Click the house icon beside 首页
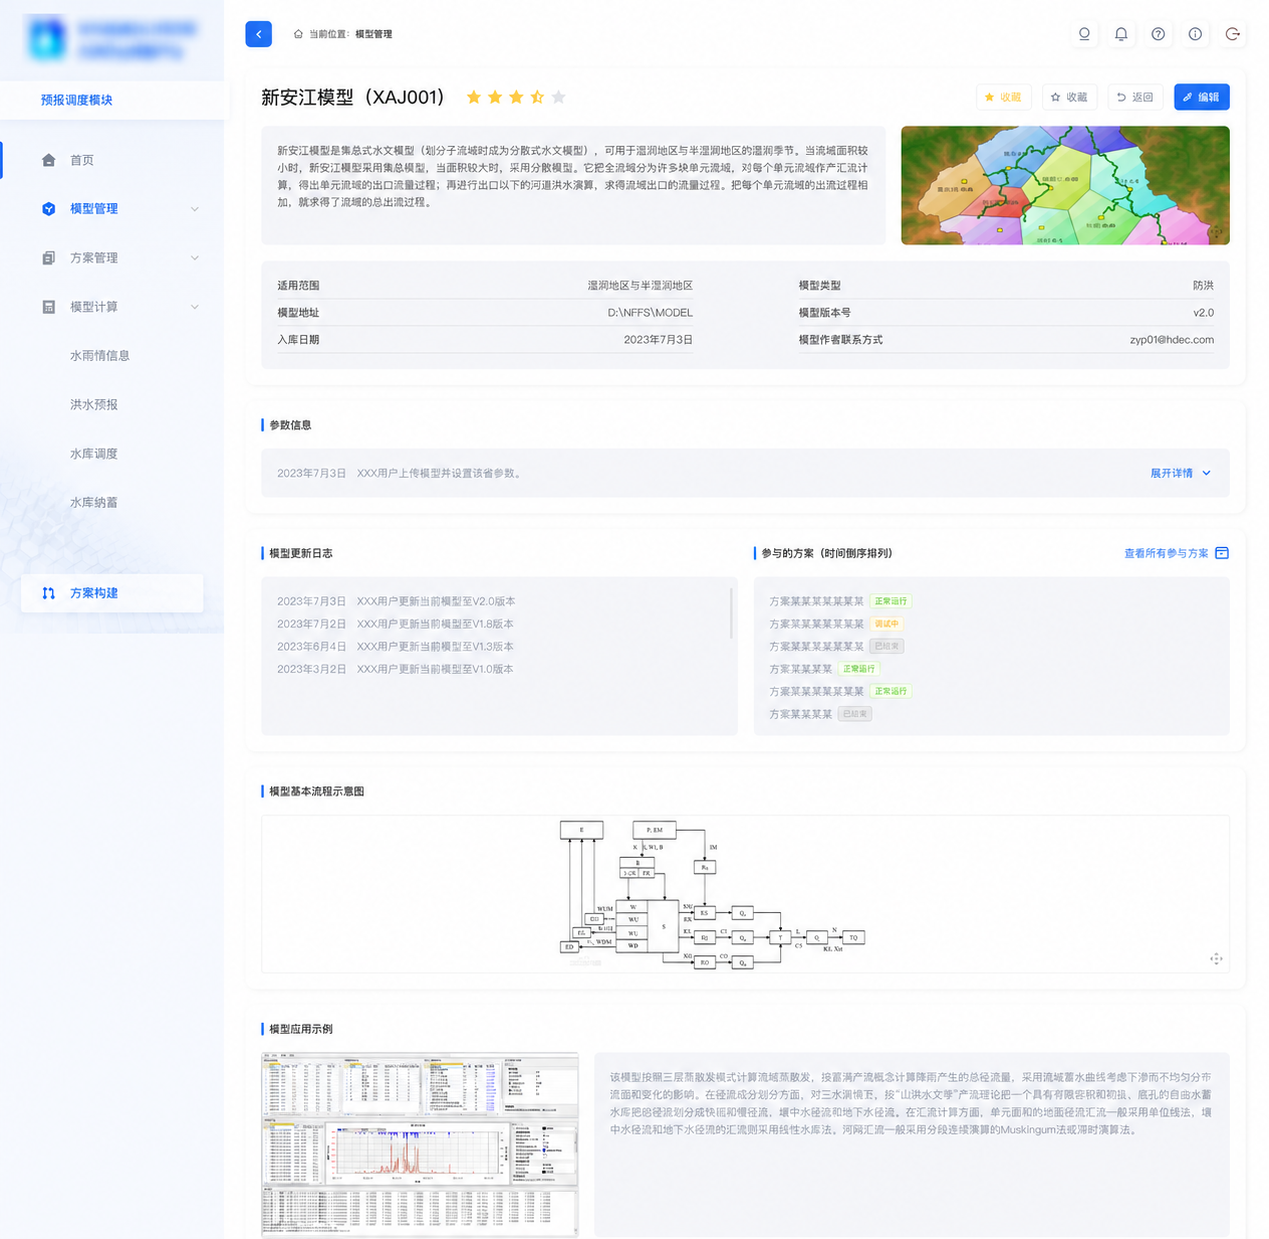The height and width of the screenshot is (1239, 1269). point(49,160)
